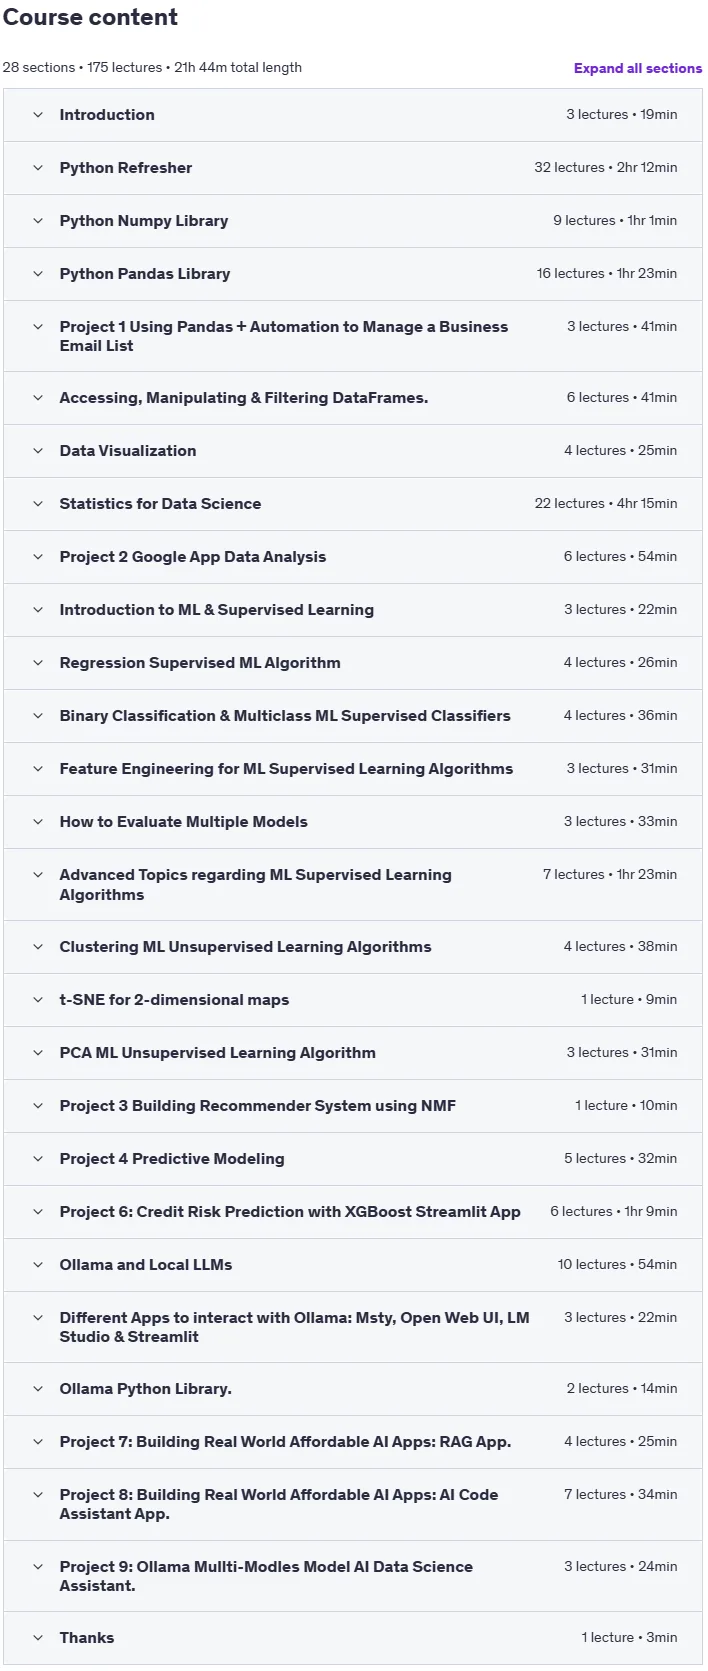The height and width of the screenshot is (1671, 708).
Task: Click chevron beside t-SNE for 2-dimensional maps
Action: [x=38, y=1000]
